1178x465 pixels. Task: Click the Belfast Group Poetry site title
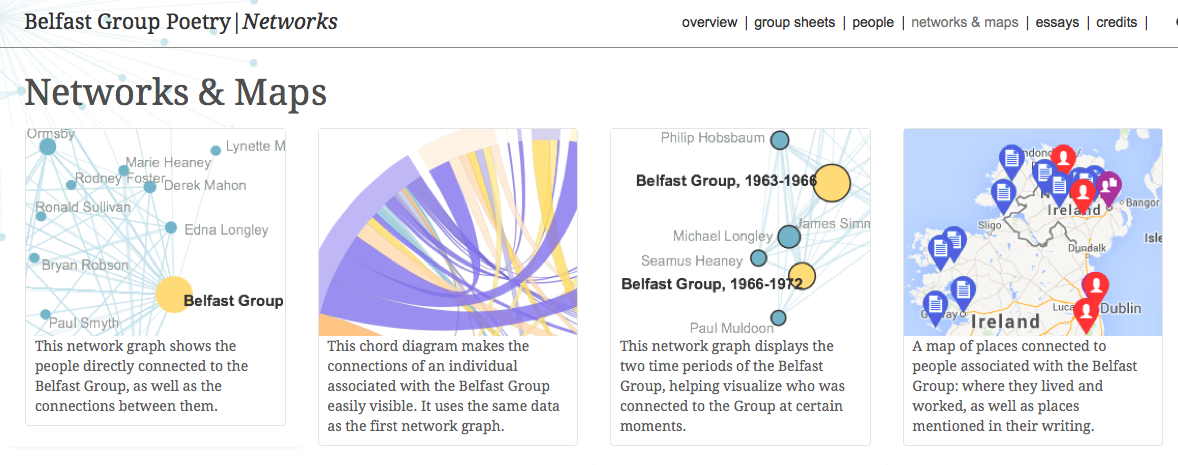[127, 21]
